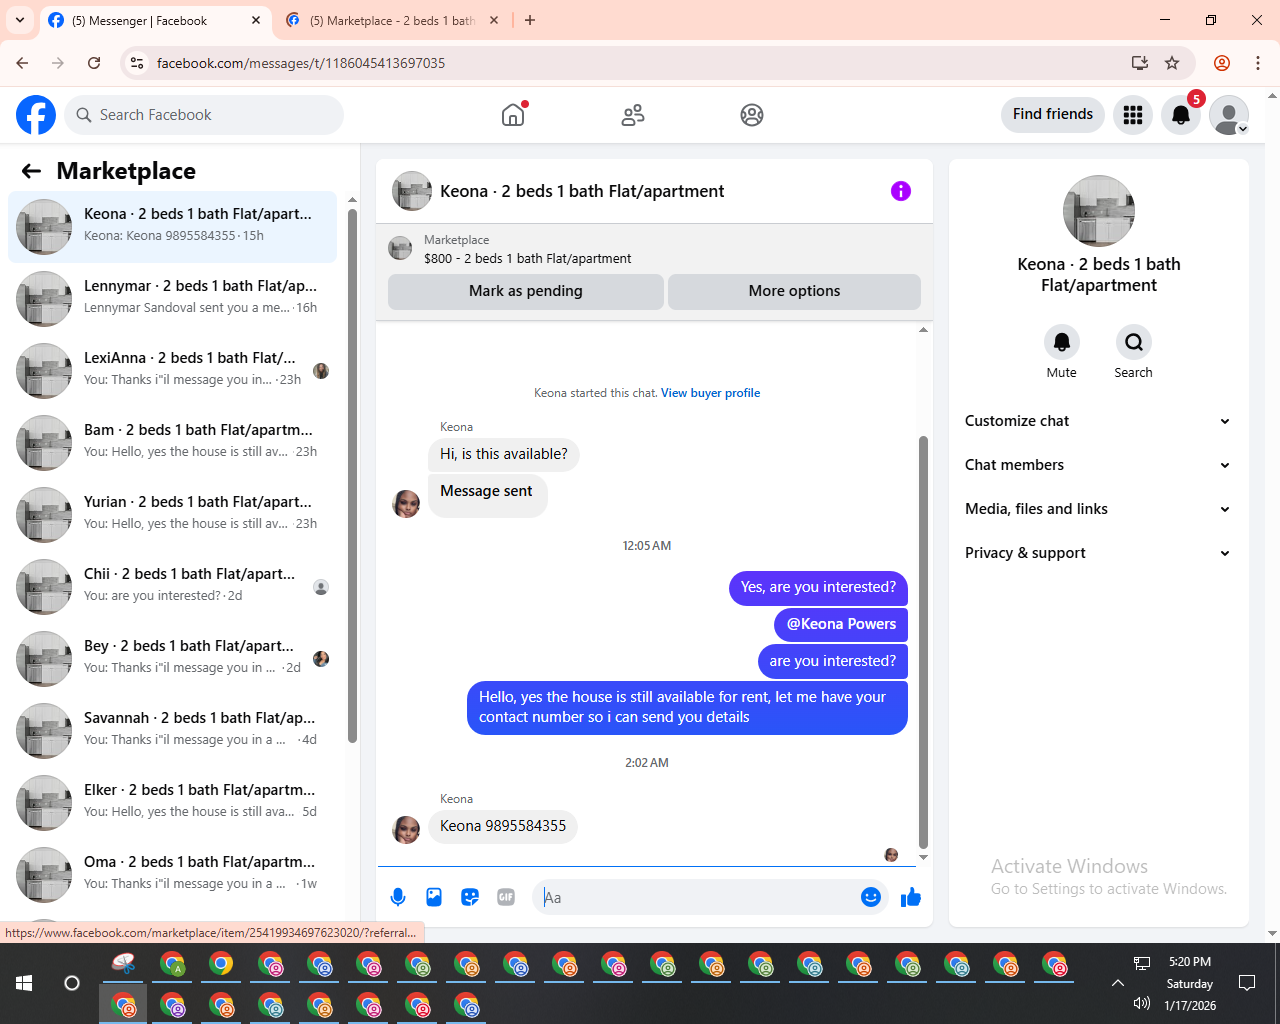Image resolution: width=1280 pixels, height=1024 pixels.
Task: Click the chat message list scrollbar
Action: (923, 641)
